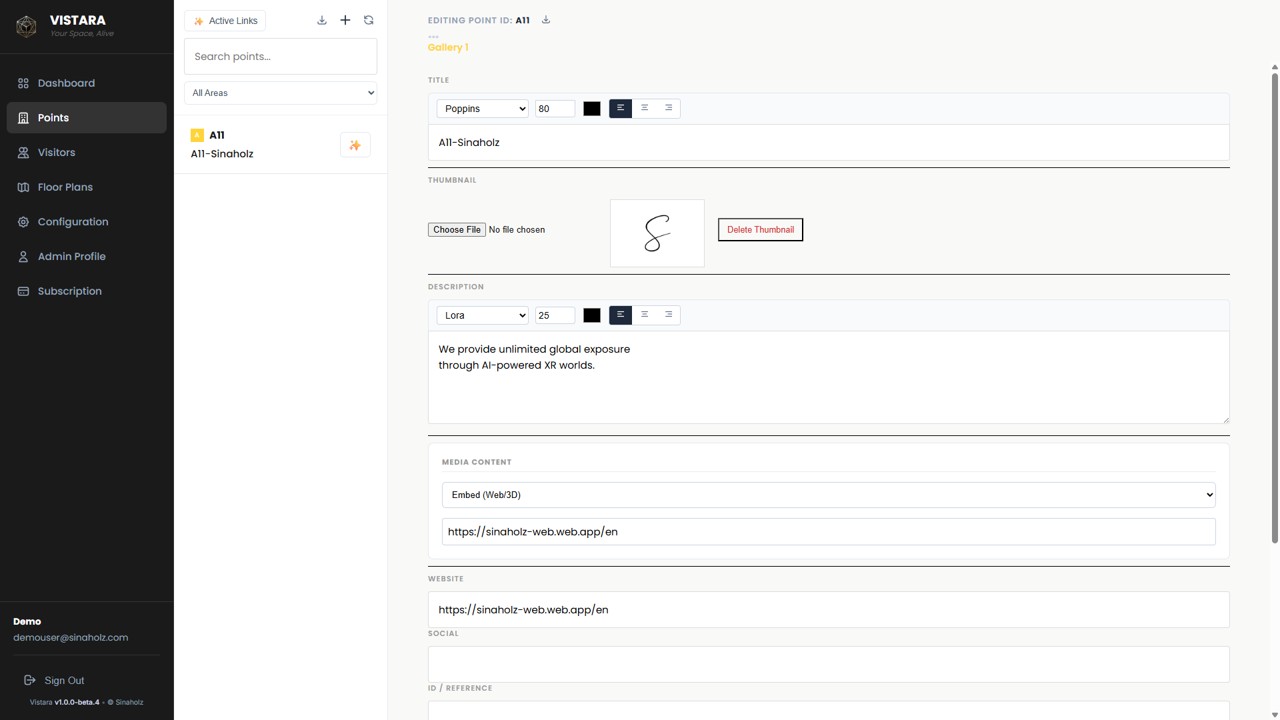Click the sparkle icon beside A11-Sinaholz

355,145
